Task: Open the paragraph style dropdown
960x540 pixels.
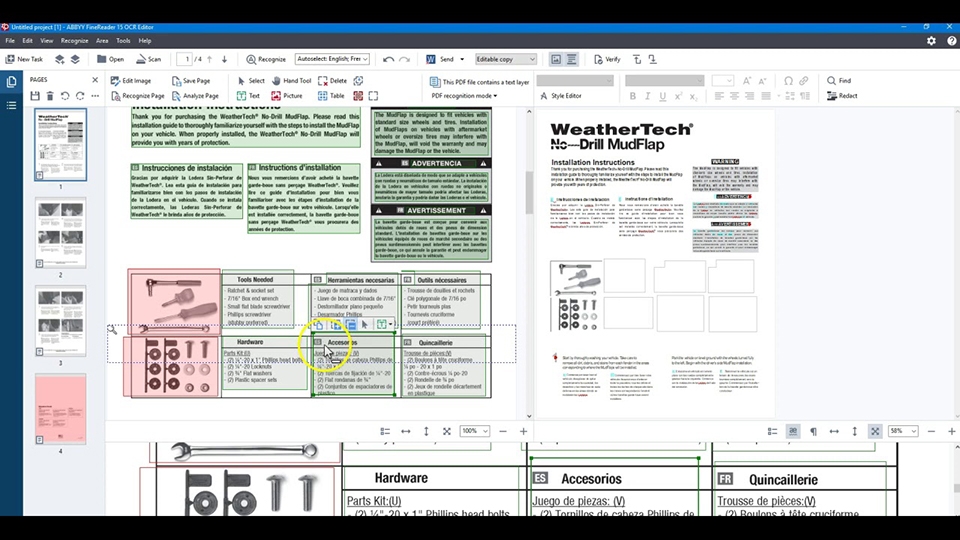Action: point(575,81)
